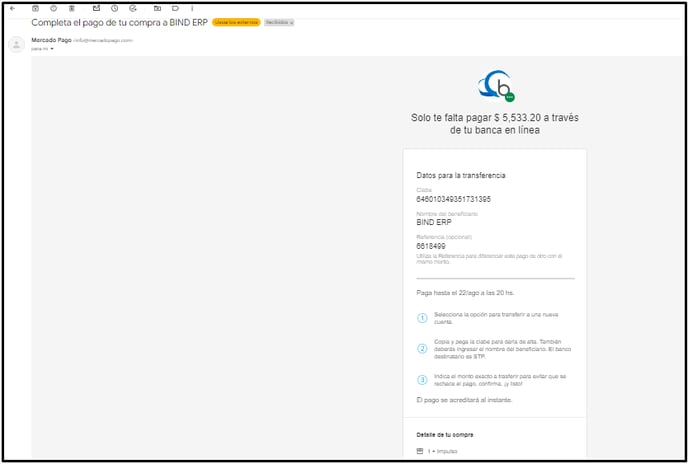Click the 'Detalle de tu compra' heading

[444, 435]
